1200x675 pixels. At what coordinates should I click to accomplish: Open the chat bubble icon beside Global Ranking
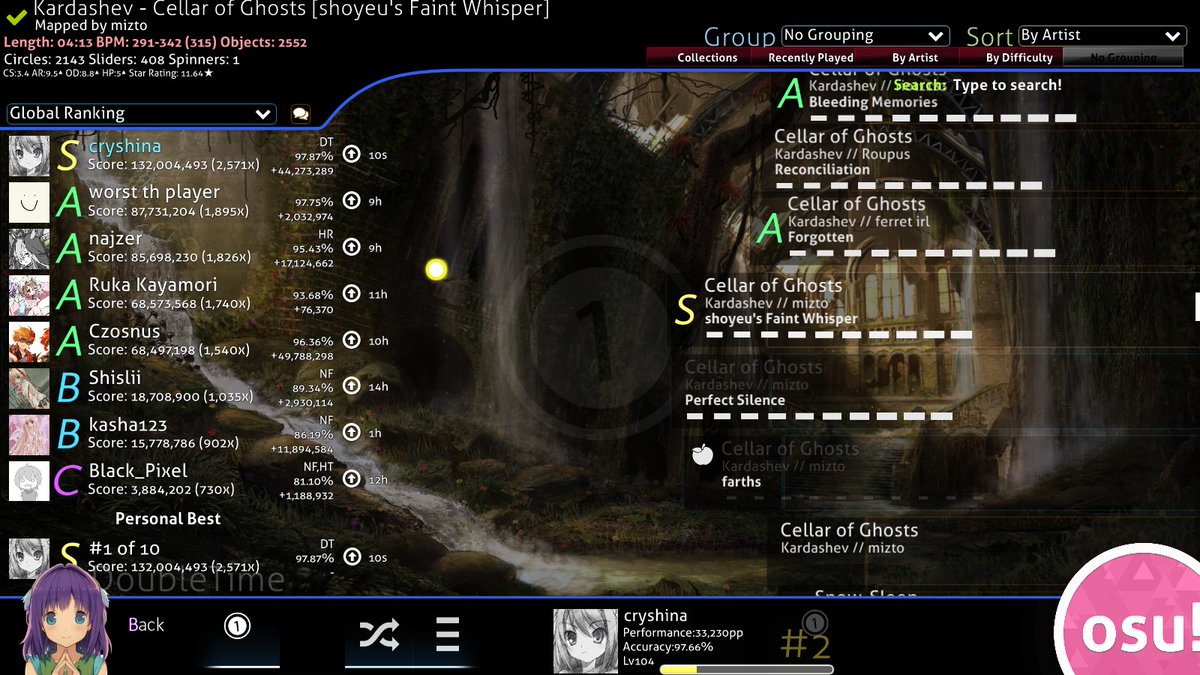click(x=300, y=114)
